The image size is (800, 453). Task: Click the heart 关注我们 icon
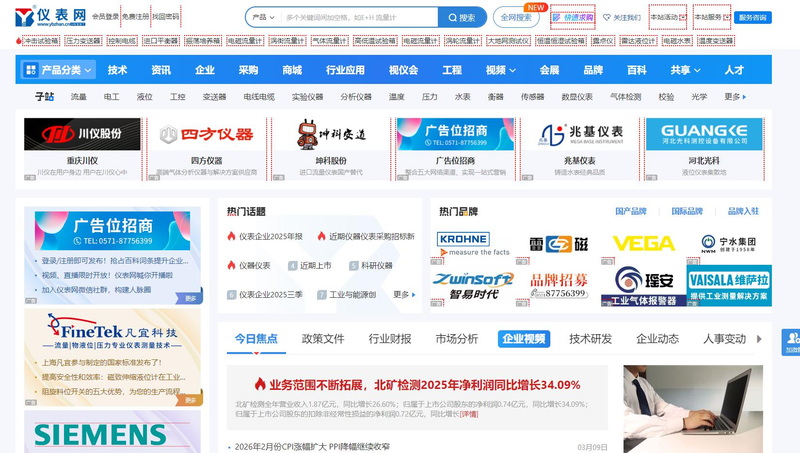(607, 17)
